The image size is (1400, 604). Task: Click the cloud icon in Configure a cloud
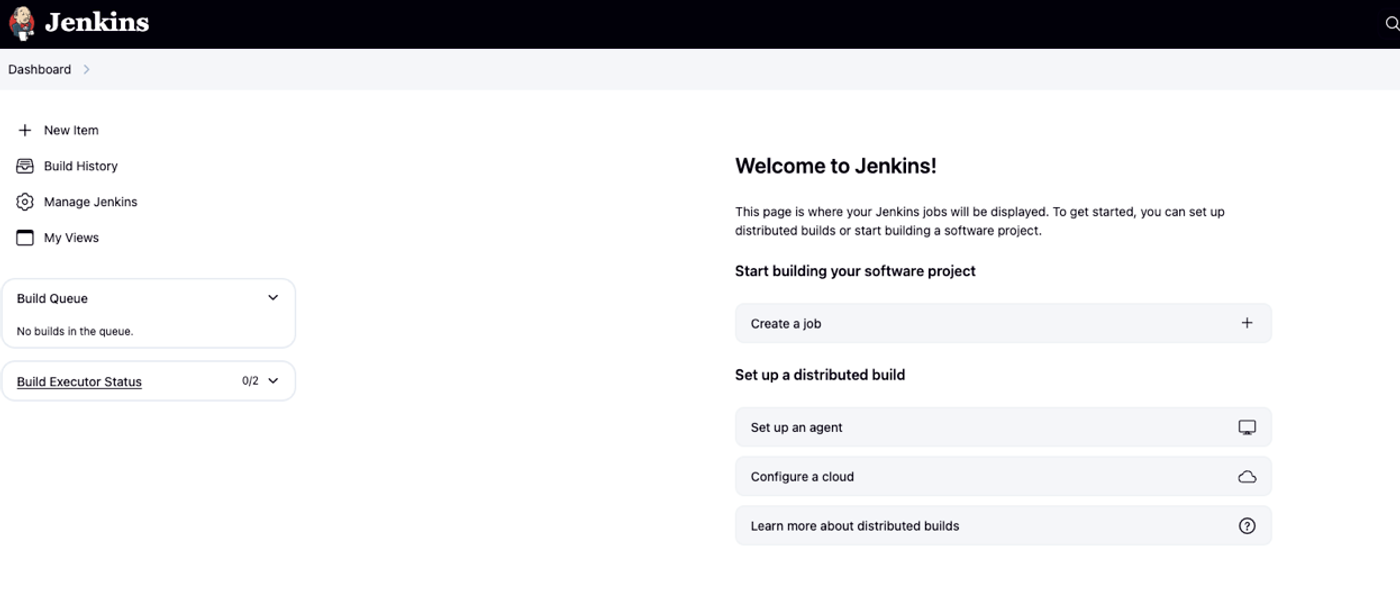pos(1247,477)
